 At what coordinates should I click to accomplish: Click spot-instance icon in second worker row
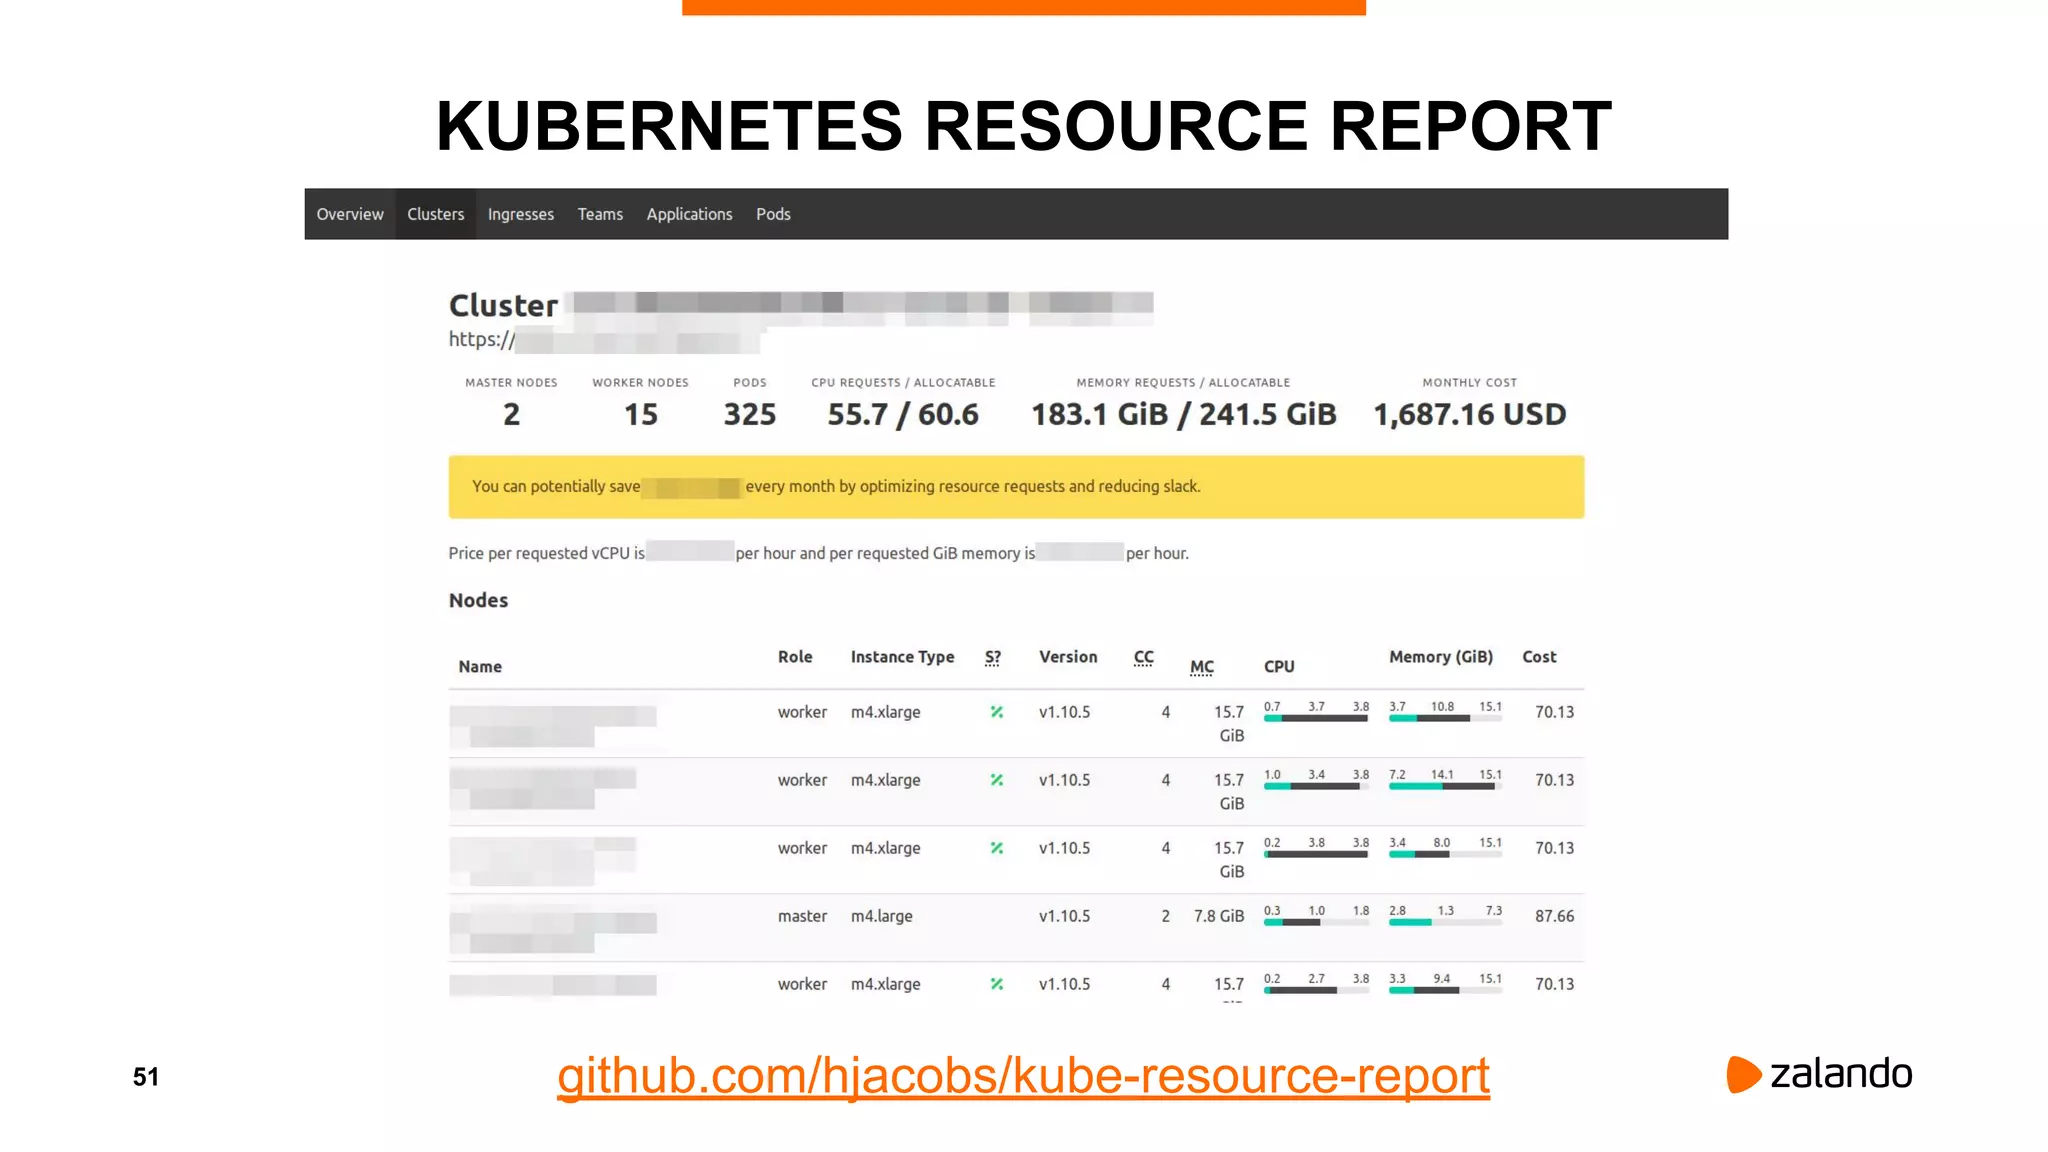coord(996,780)
